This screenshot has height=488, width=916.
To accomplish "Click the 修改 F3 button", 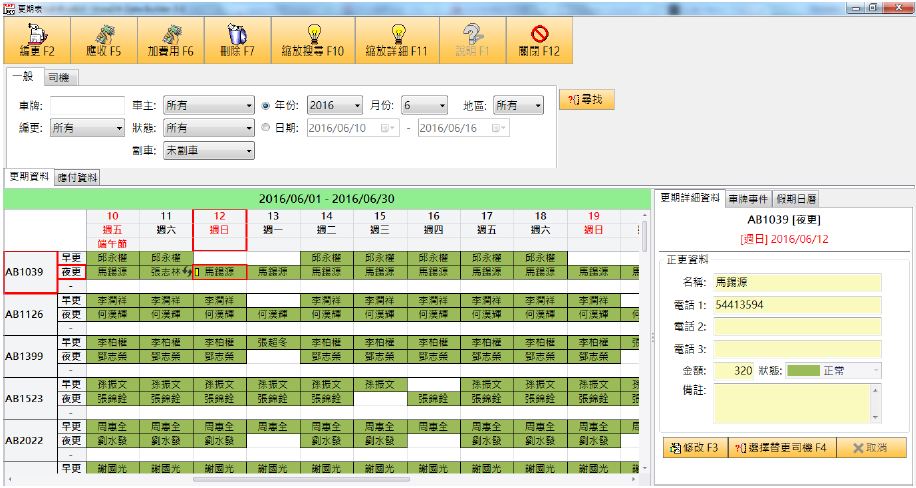I will [x=695, y=448].
